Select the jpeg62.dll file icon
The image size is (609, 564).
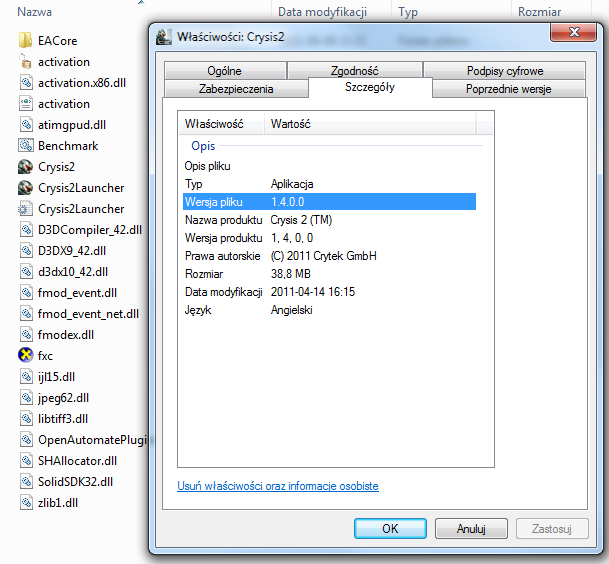(25, 397)
